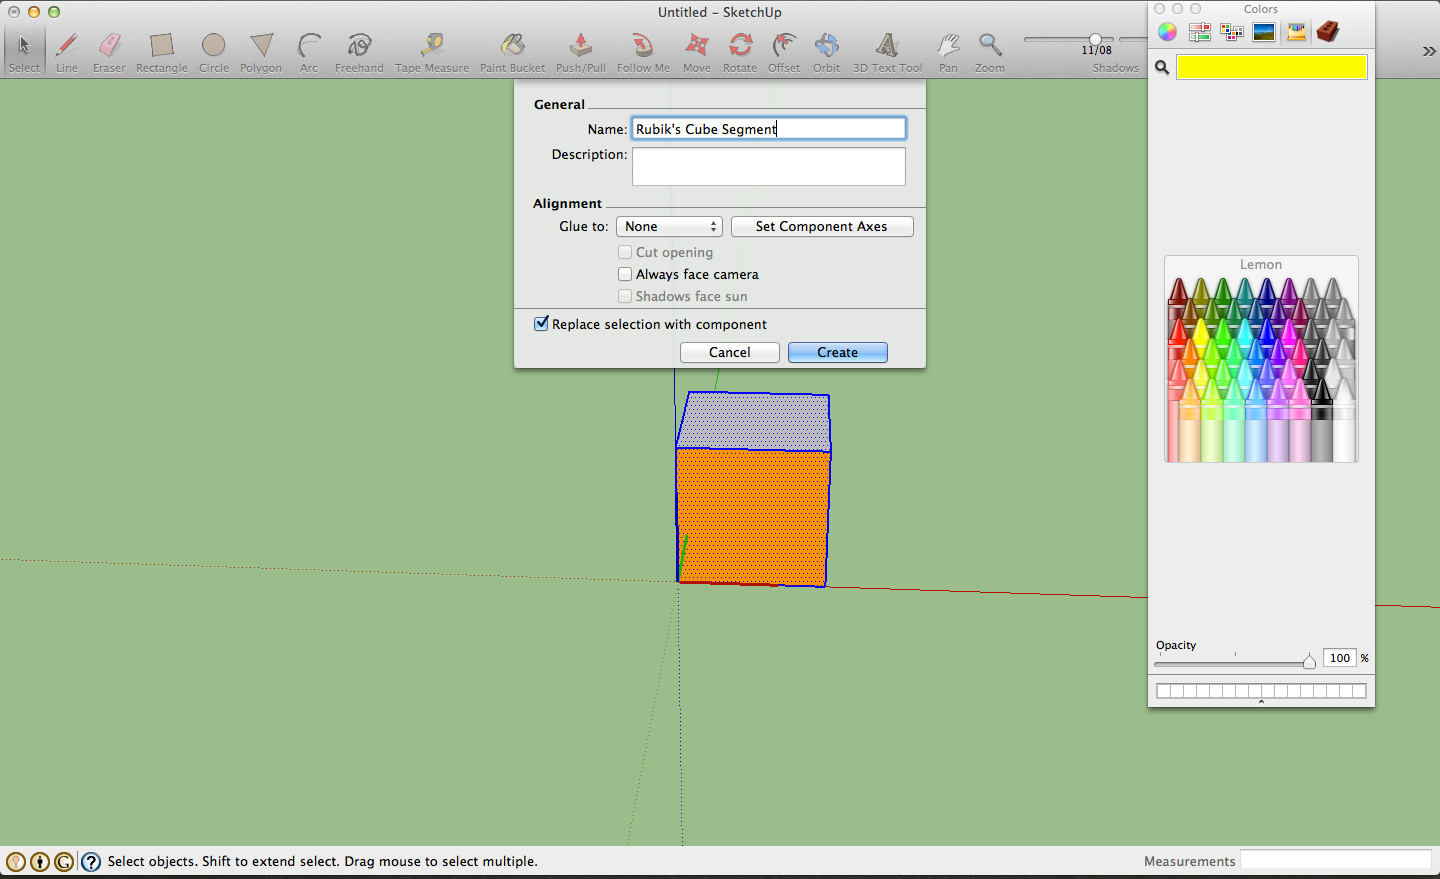Image resolution: width=1440 pixels, height=879 pixels.
Task: Switch to the Color Wheel tab
Action: tap(1167, 31)
